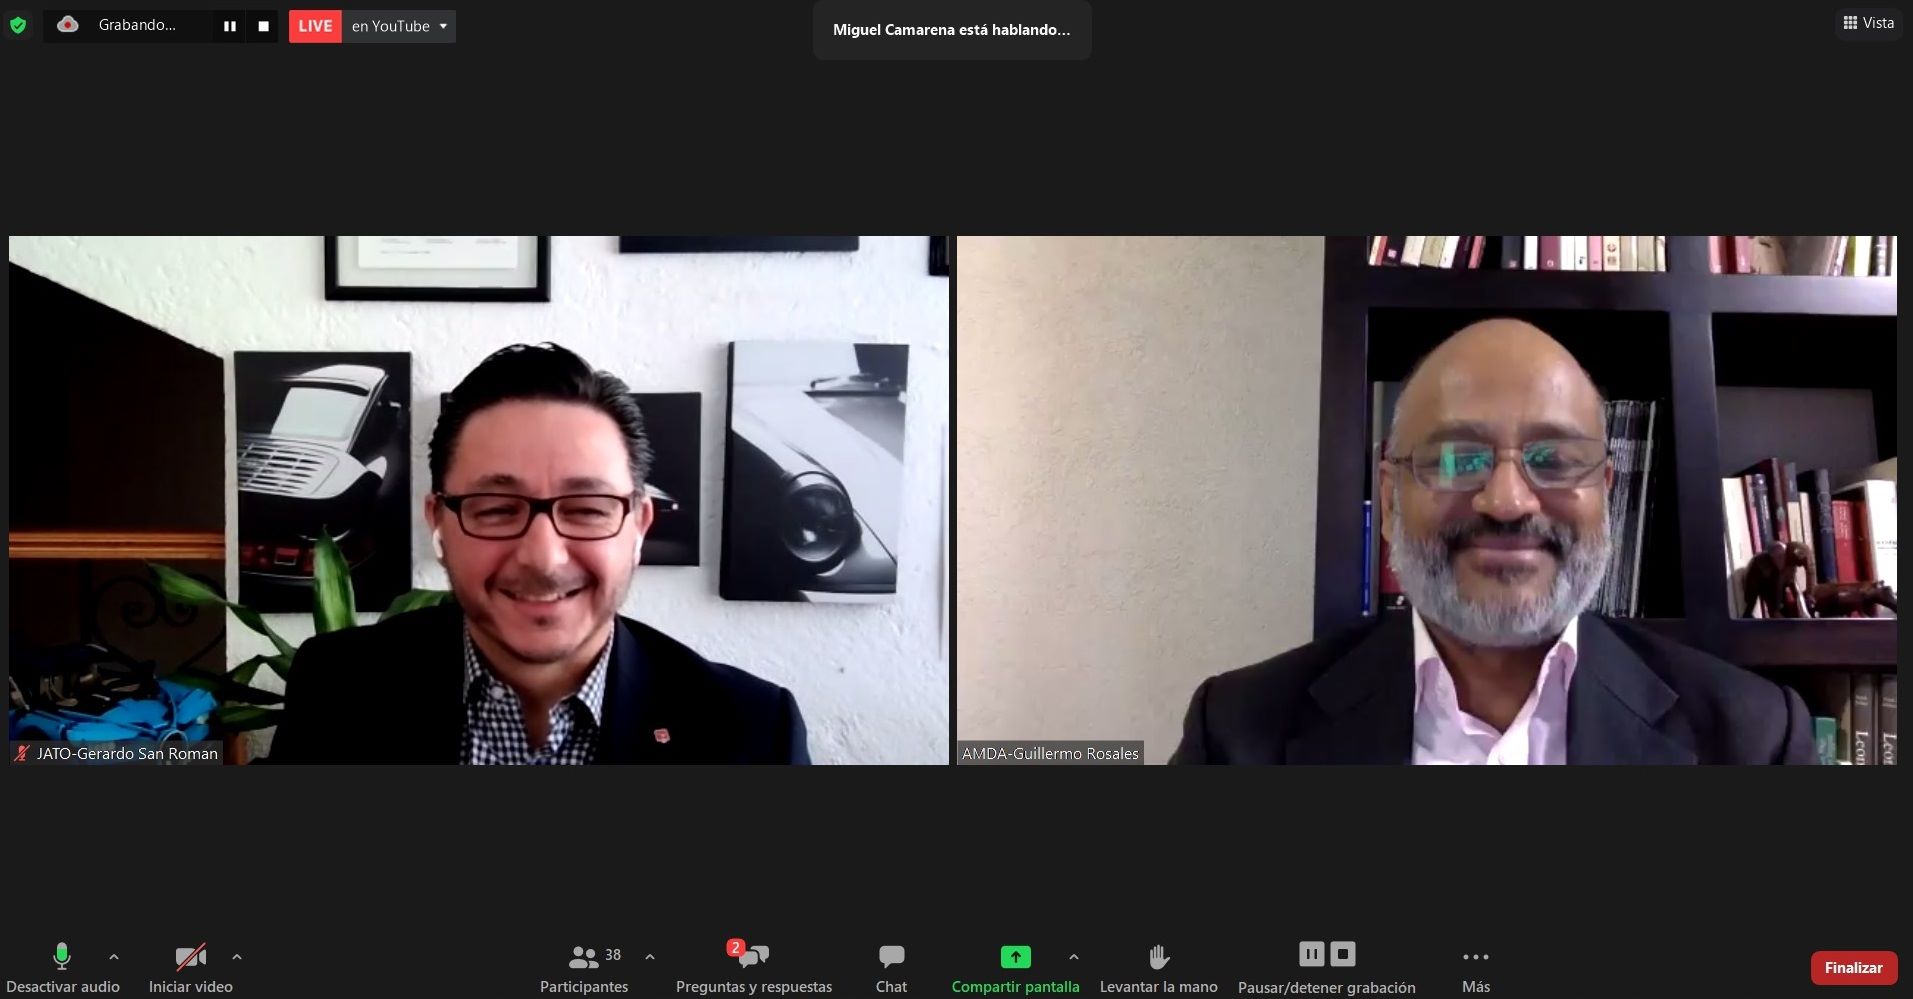Click the Pausar/detener grabación control

coord(1326,968)
